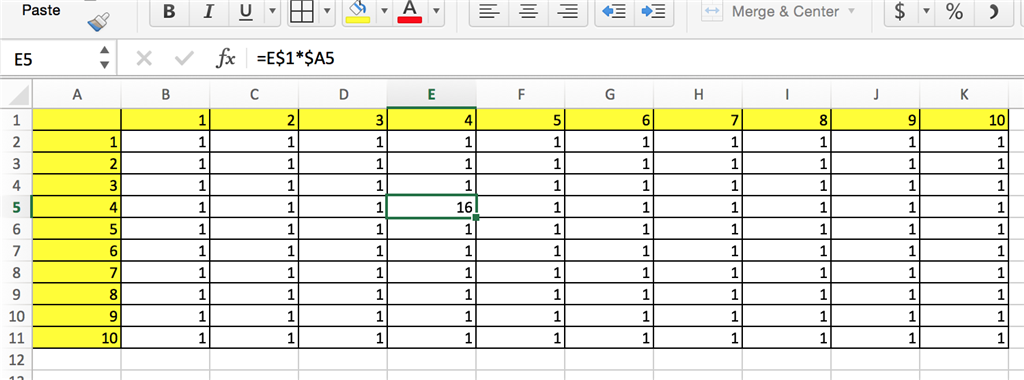
Task: Open borders dropdown arrow
Action: coord(327,12)
